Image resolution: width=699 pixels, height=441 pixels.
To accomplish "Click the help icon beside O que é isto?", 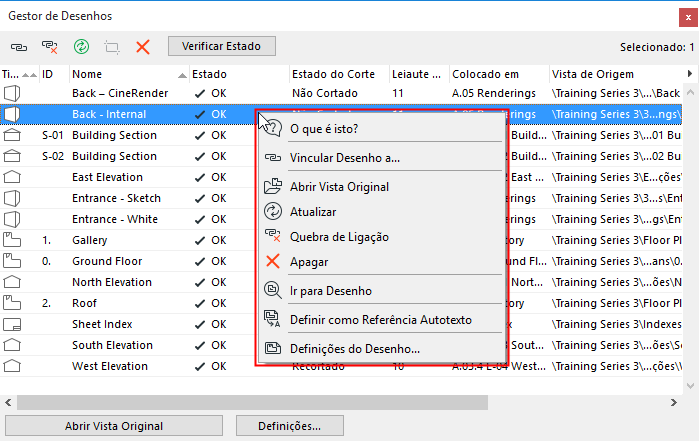I will (273, 128).
